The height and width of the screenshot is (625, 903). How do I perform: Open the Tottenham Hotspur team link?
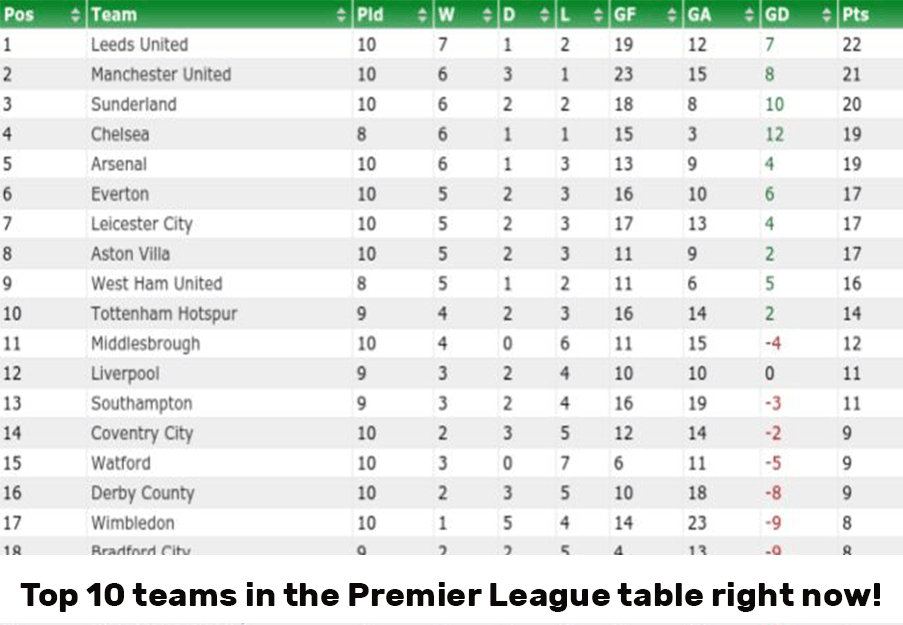(164, 314)
